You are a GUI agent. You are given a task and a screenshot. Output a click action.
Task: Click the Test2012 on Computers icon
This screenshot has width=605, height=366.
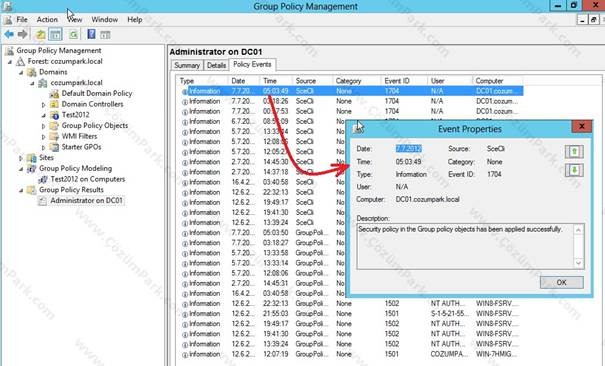pyautogui.click(x=42, y=180)
